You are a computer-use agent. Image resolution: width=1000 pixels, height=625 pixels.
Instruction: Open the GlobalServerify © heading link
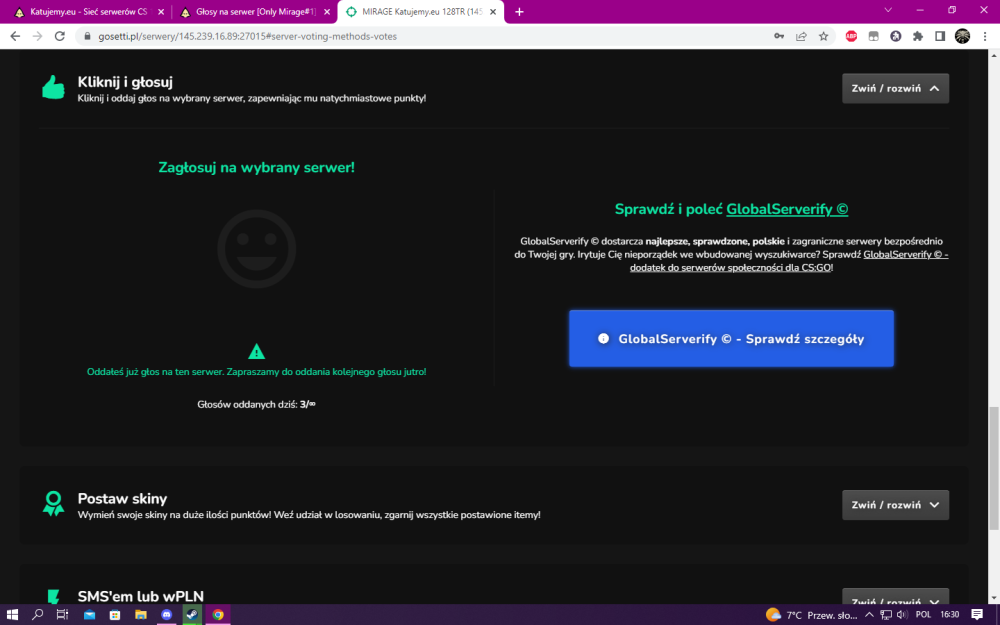pyautogui.click(x=787, y=209)
